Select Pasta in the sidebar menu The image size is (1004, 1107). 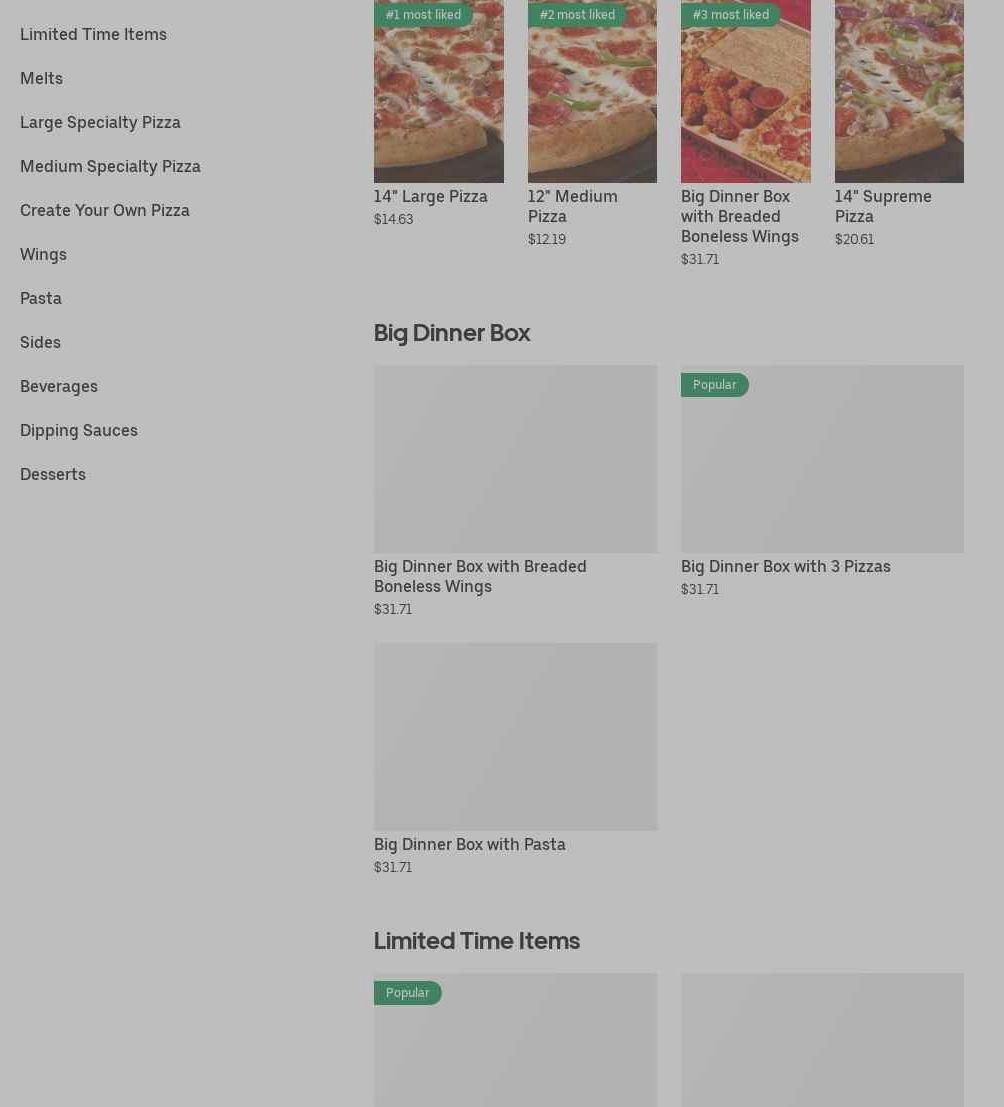click(41, 298)
